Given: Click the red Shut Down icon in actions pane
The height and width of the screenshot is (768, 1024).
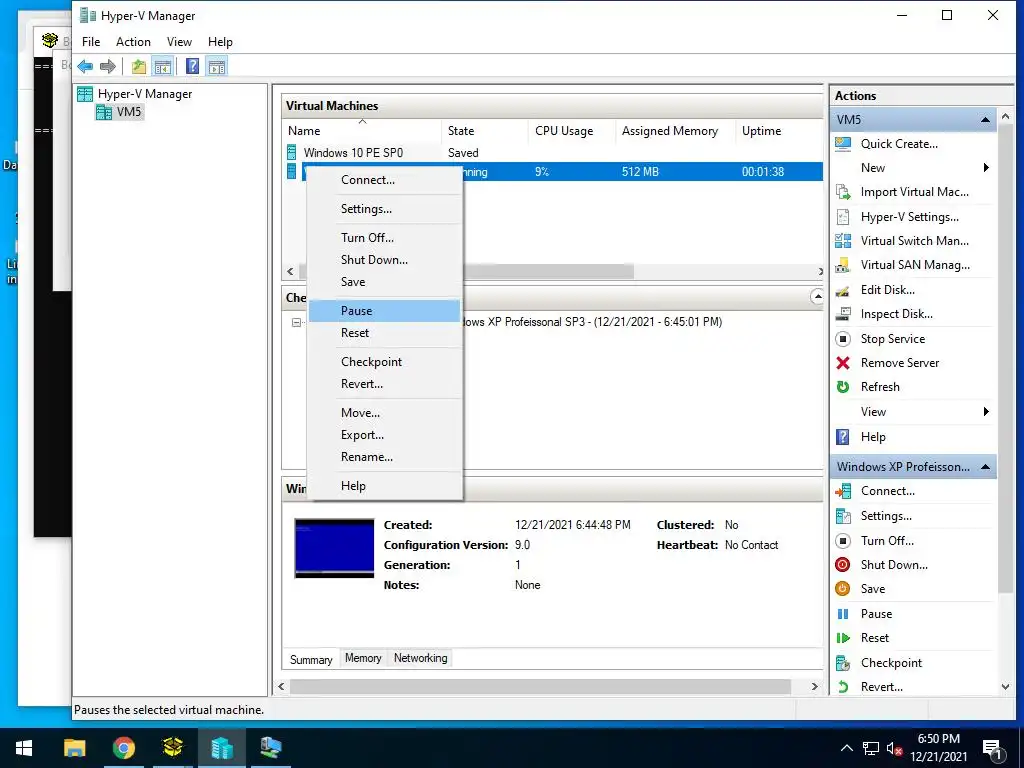Looking at the screenshot, I should (x=843, y=565).
